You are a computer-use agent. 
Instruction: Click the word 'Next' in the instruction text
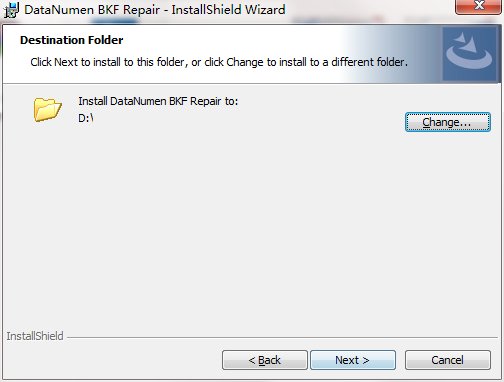(66, 62)
